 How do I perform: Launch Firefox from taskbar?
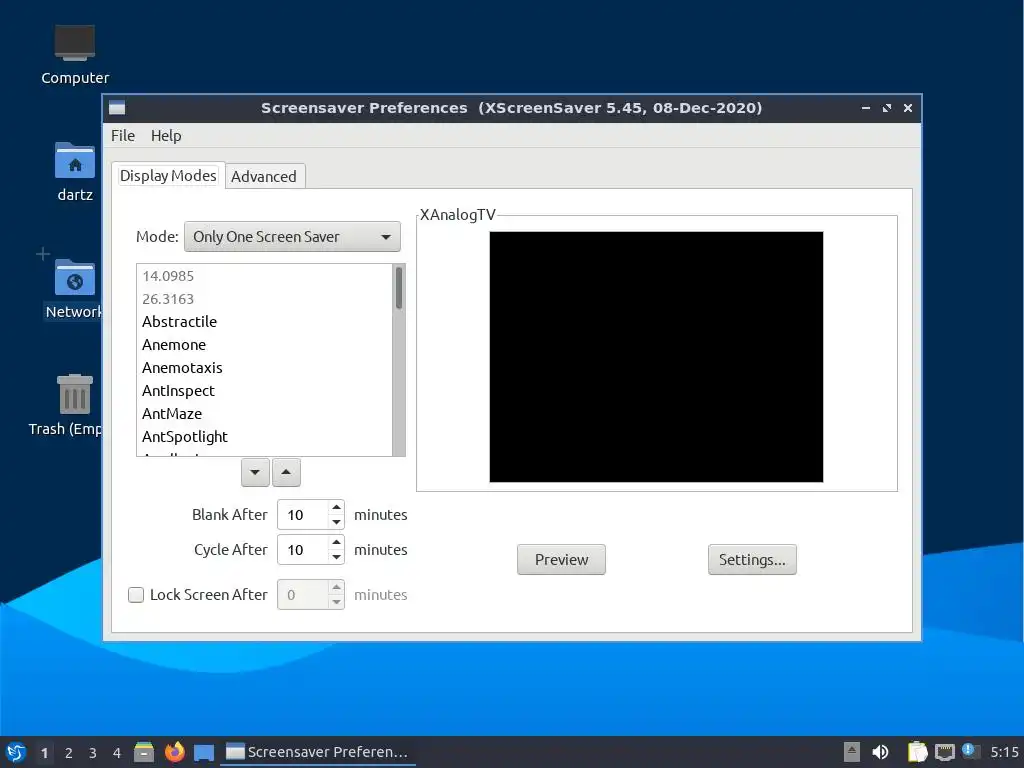174,752
